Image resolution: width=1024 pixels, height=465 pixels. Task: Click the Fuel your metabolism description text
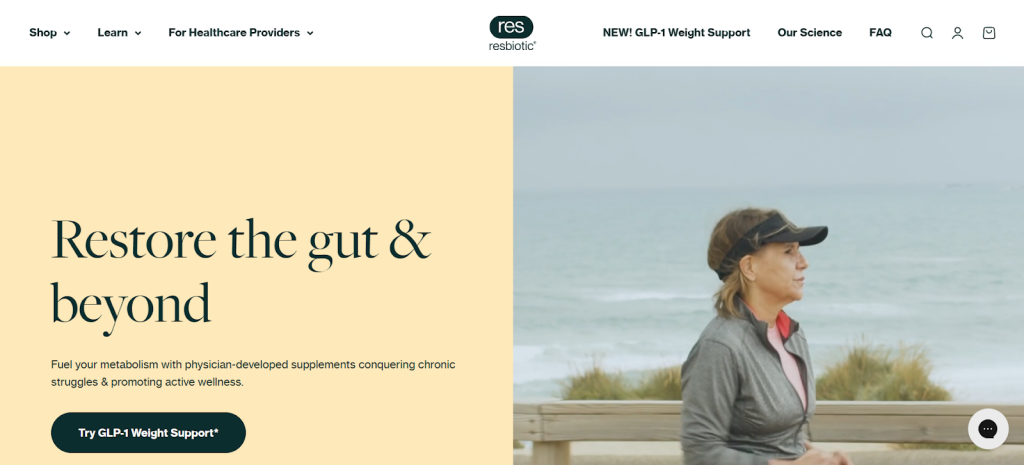coord(253,373)
